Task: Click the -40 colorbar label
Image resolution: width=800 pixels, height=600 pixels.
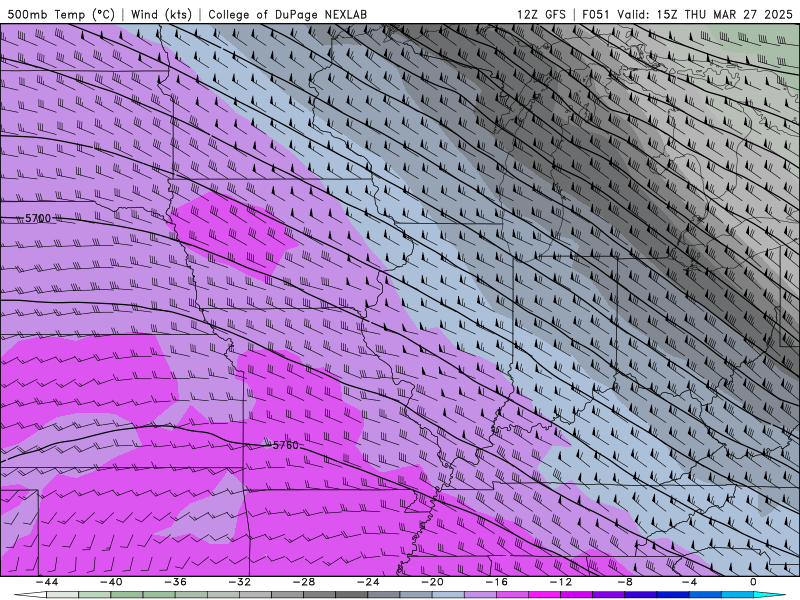Action: tap(111, 582)
